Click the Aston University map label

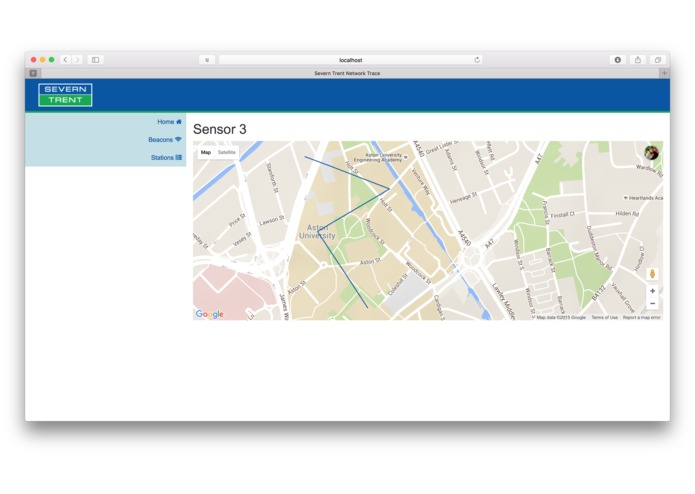(317, 231)
